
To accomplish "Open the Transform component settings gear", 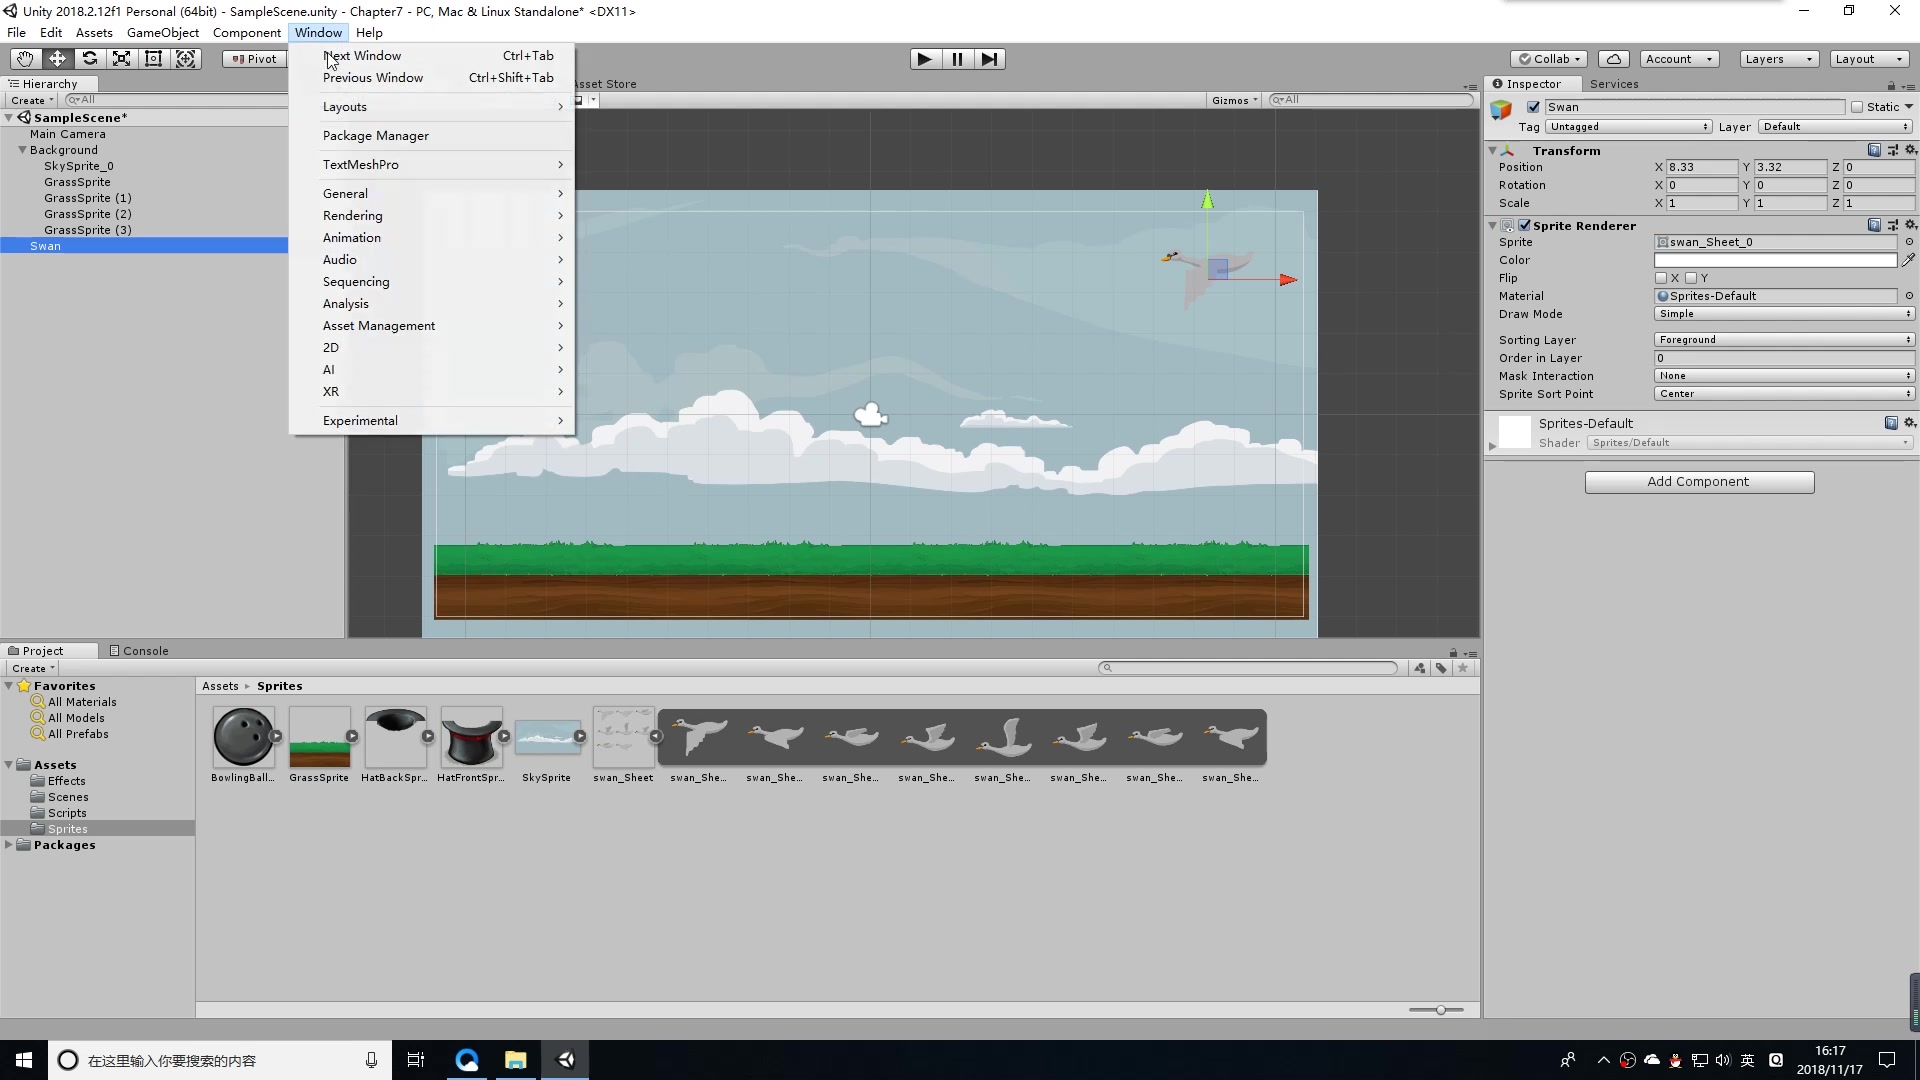I will point(1911,149).
